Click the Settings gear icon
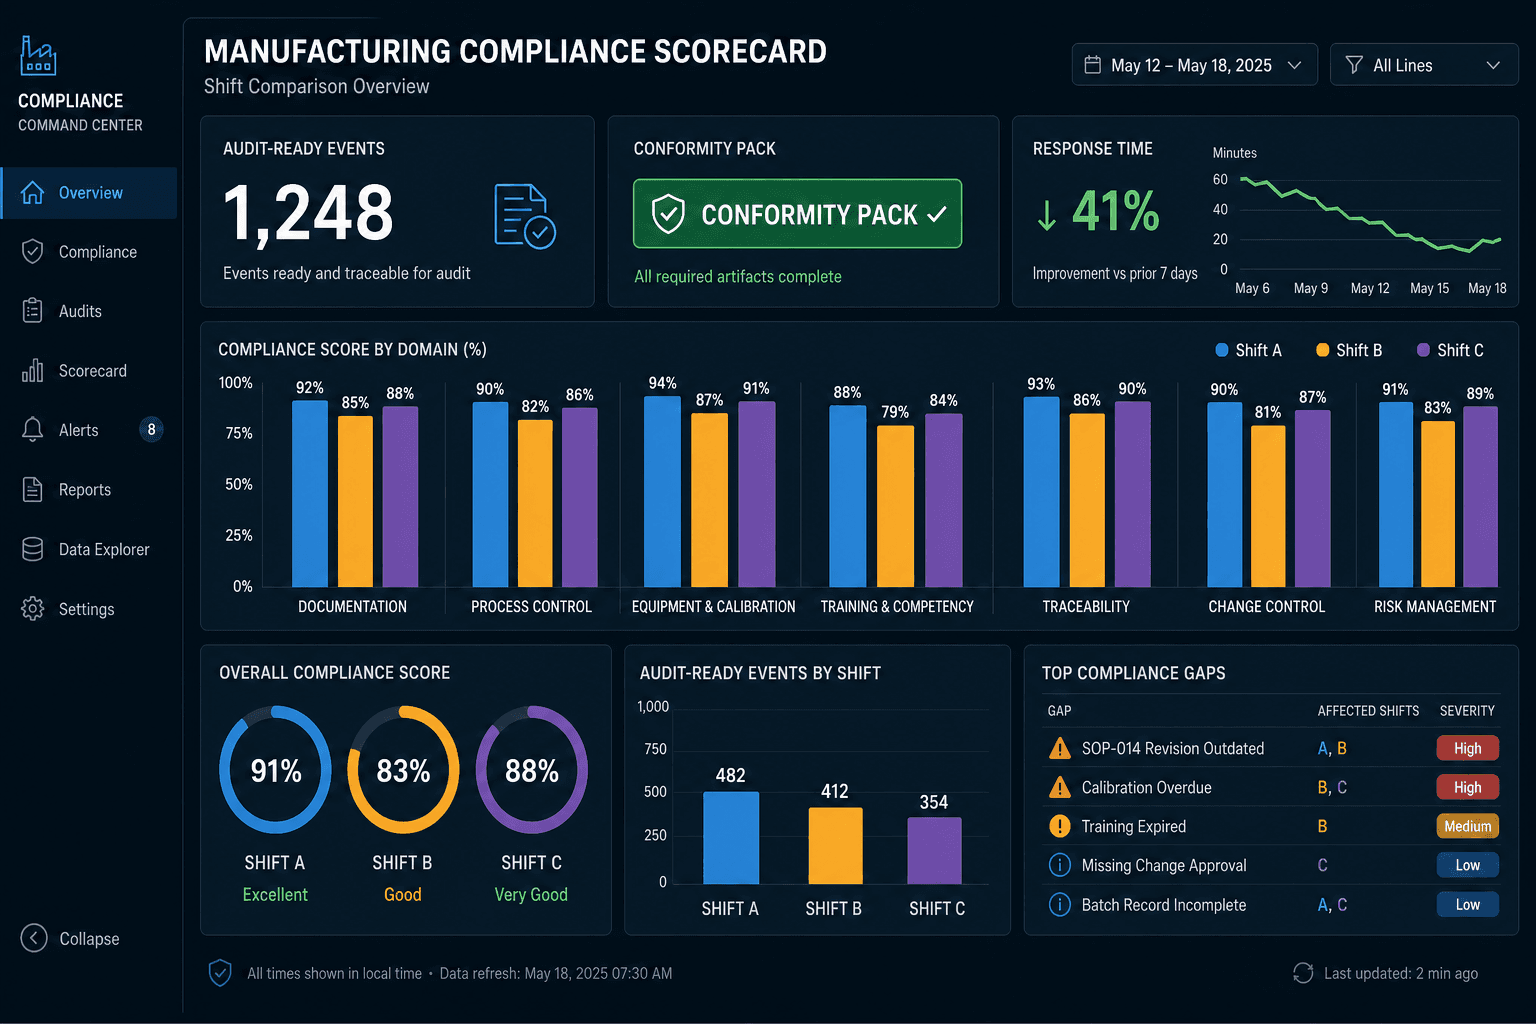Image resolution: width=1536 pixels, height=1024 pixels. (x=32, y=609)
